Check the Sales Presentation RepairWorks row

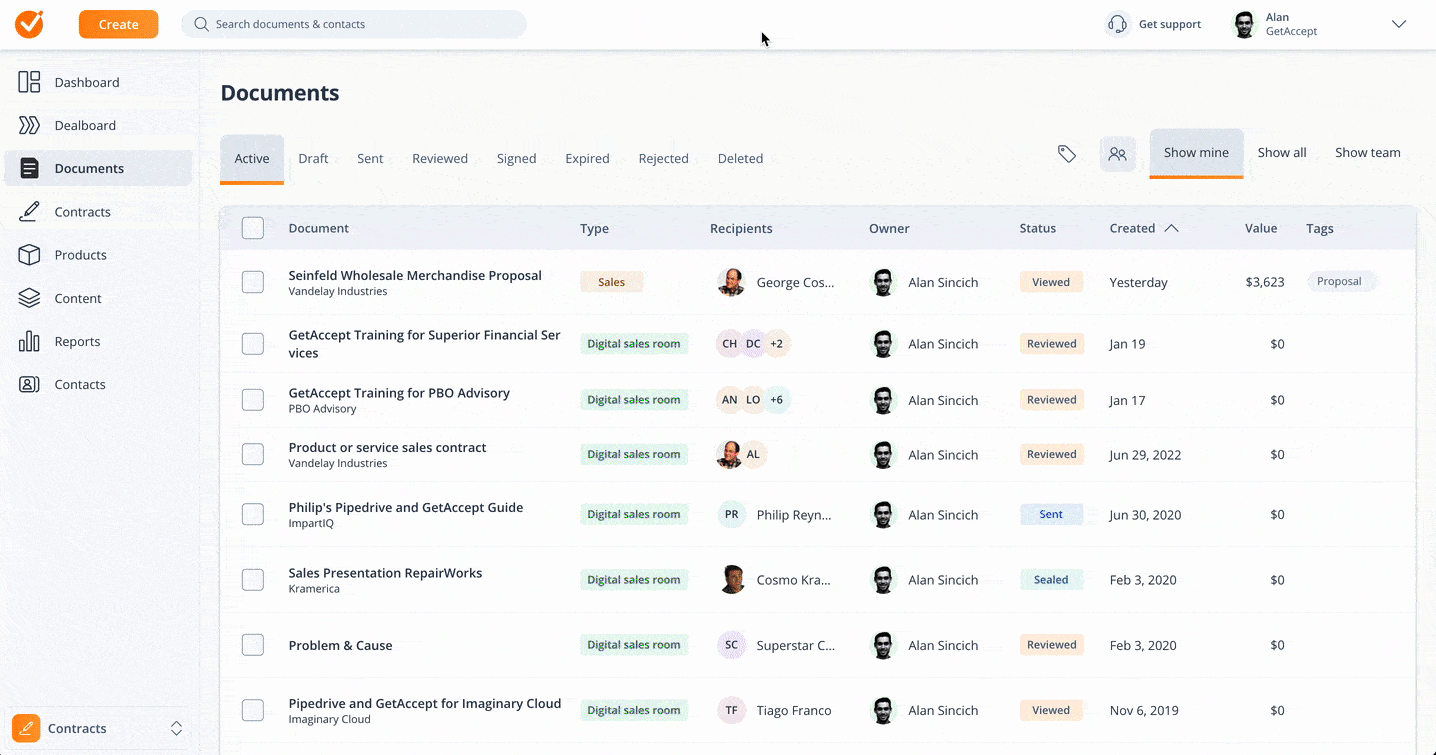pos(253,579)
